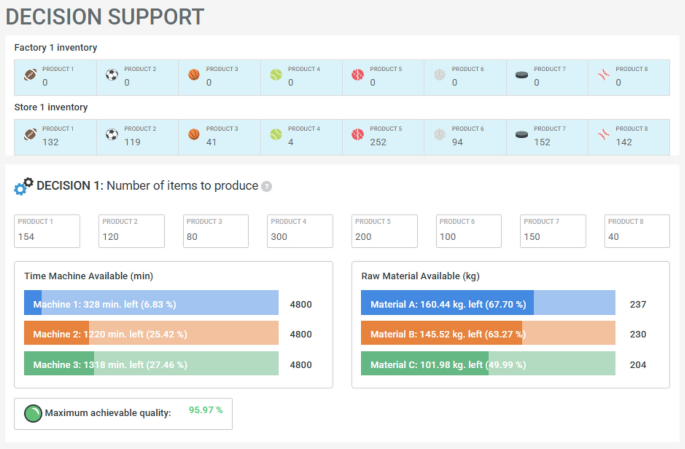Click the Machine 3 green progress bar
Image resolution: width=685 pixels, height=449 pixels.
[x=151, y=365]
